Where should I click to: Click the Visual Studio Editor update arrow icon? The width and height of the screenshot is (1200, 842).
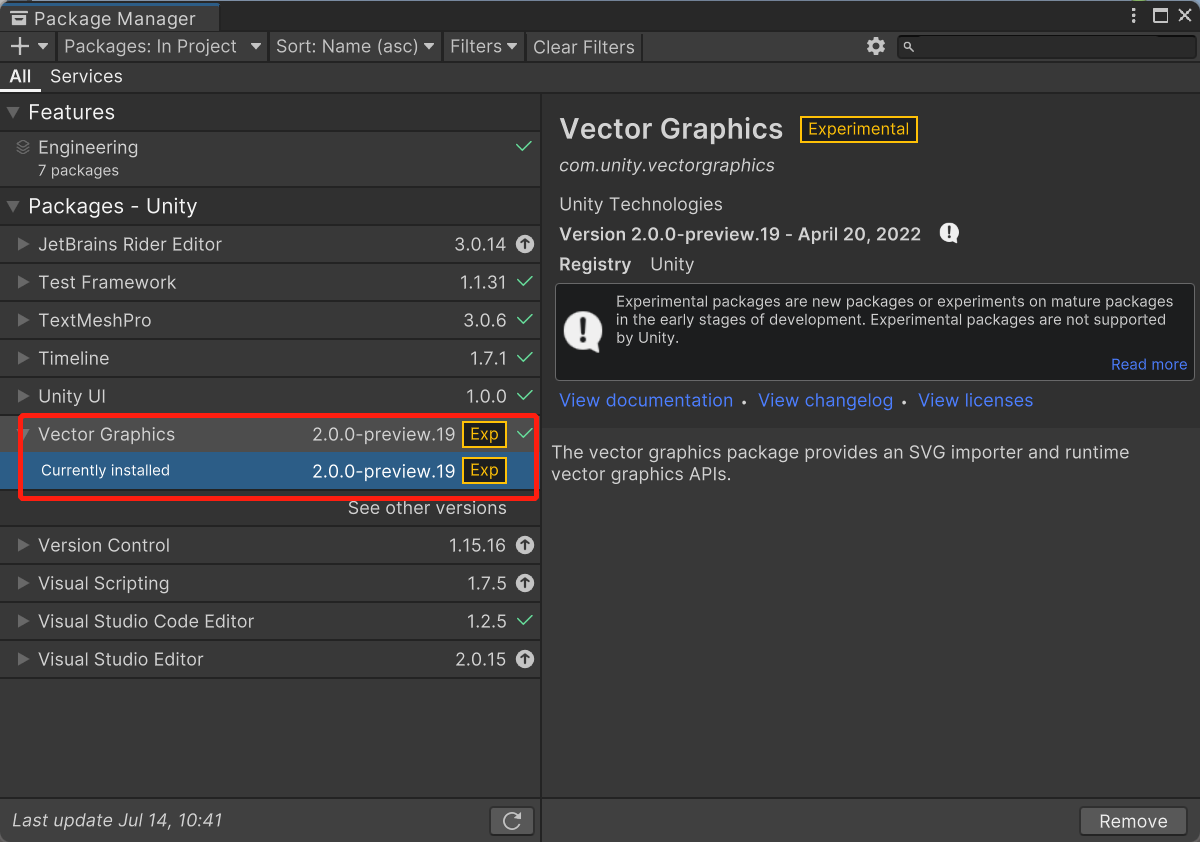click(525, 659)
